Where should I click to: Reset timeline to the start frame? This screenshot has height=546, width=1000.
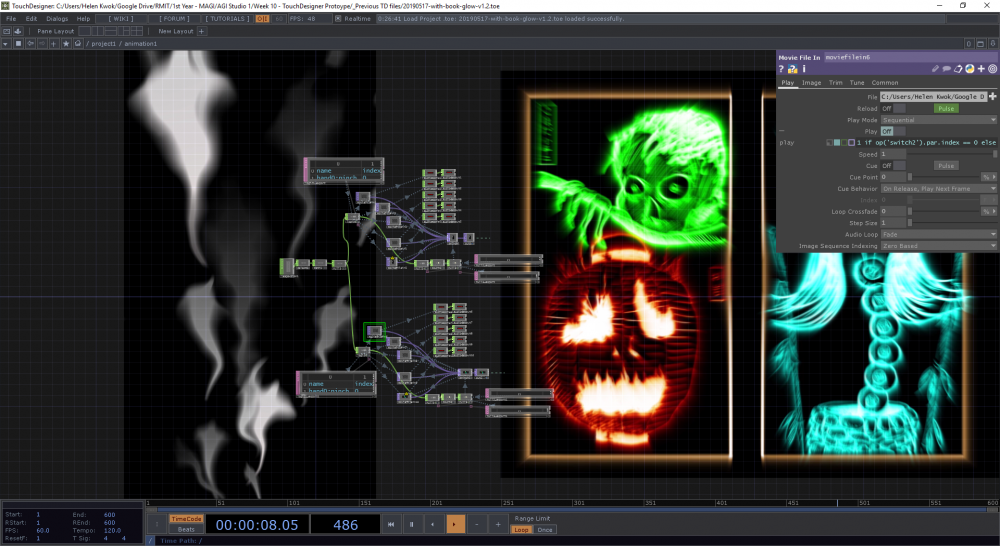pyautogui.click(x=389, y=524)
